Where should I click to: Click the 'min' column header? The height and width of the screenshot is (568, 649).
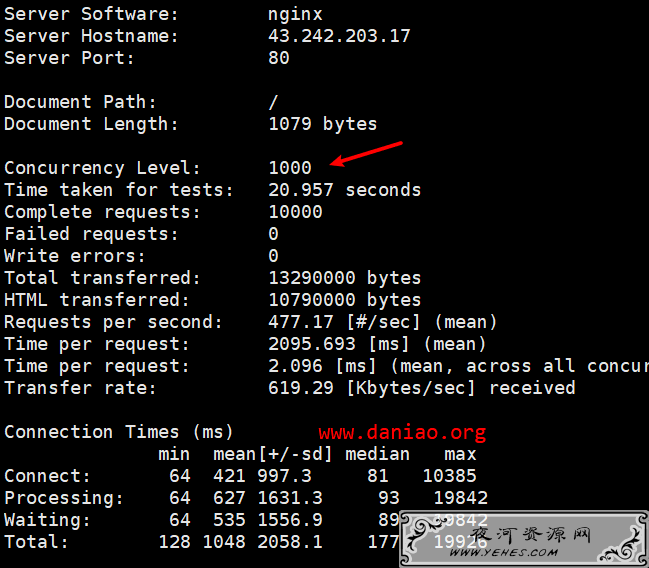tap(174, 454)
